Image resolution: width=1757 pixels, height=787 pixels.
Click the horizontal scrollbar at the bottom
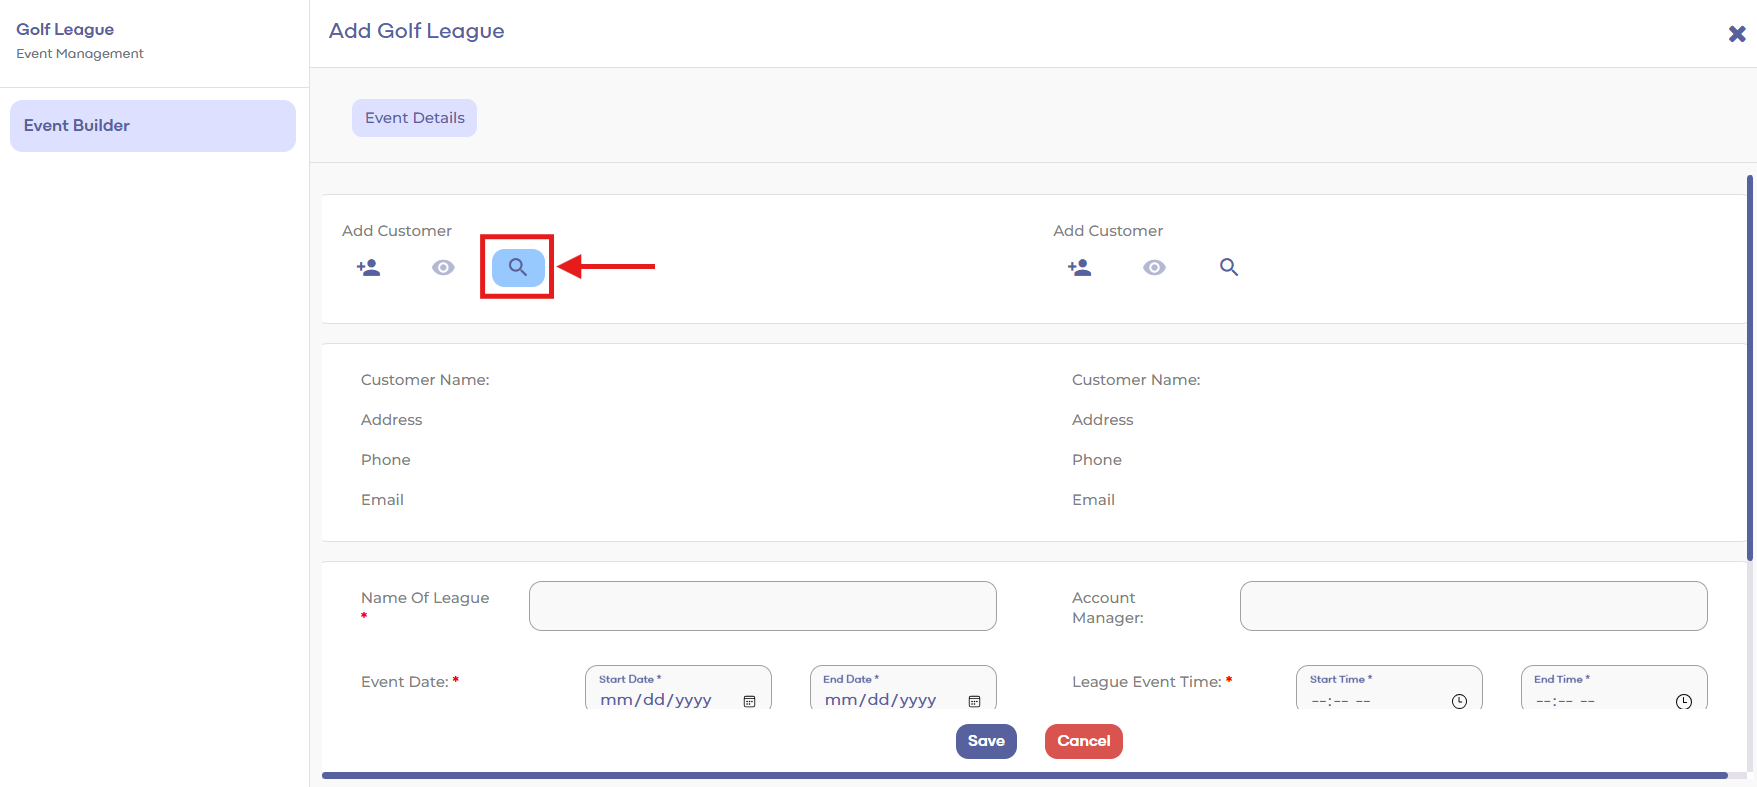point(1024,775)
